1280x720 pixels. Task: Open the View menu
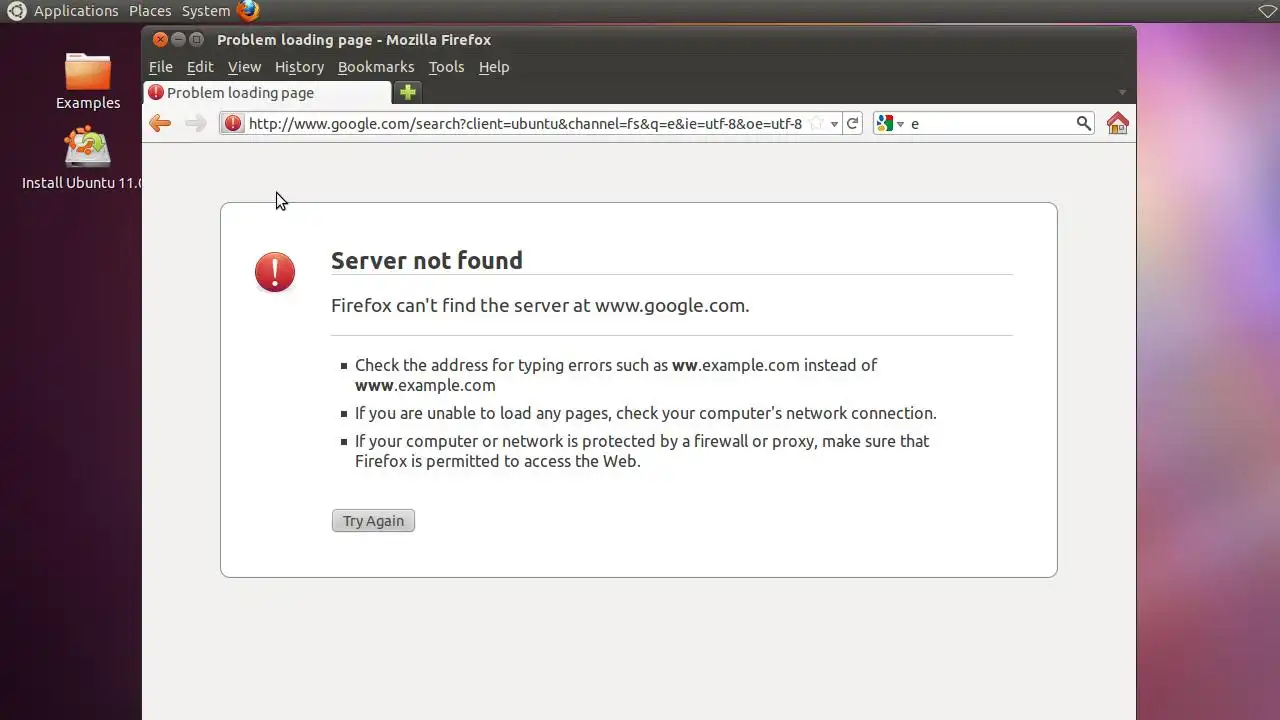(244, 67)
